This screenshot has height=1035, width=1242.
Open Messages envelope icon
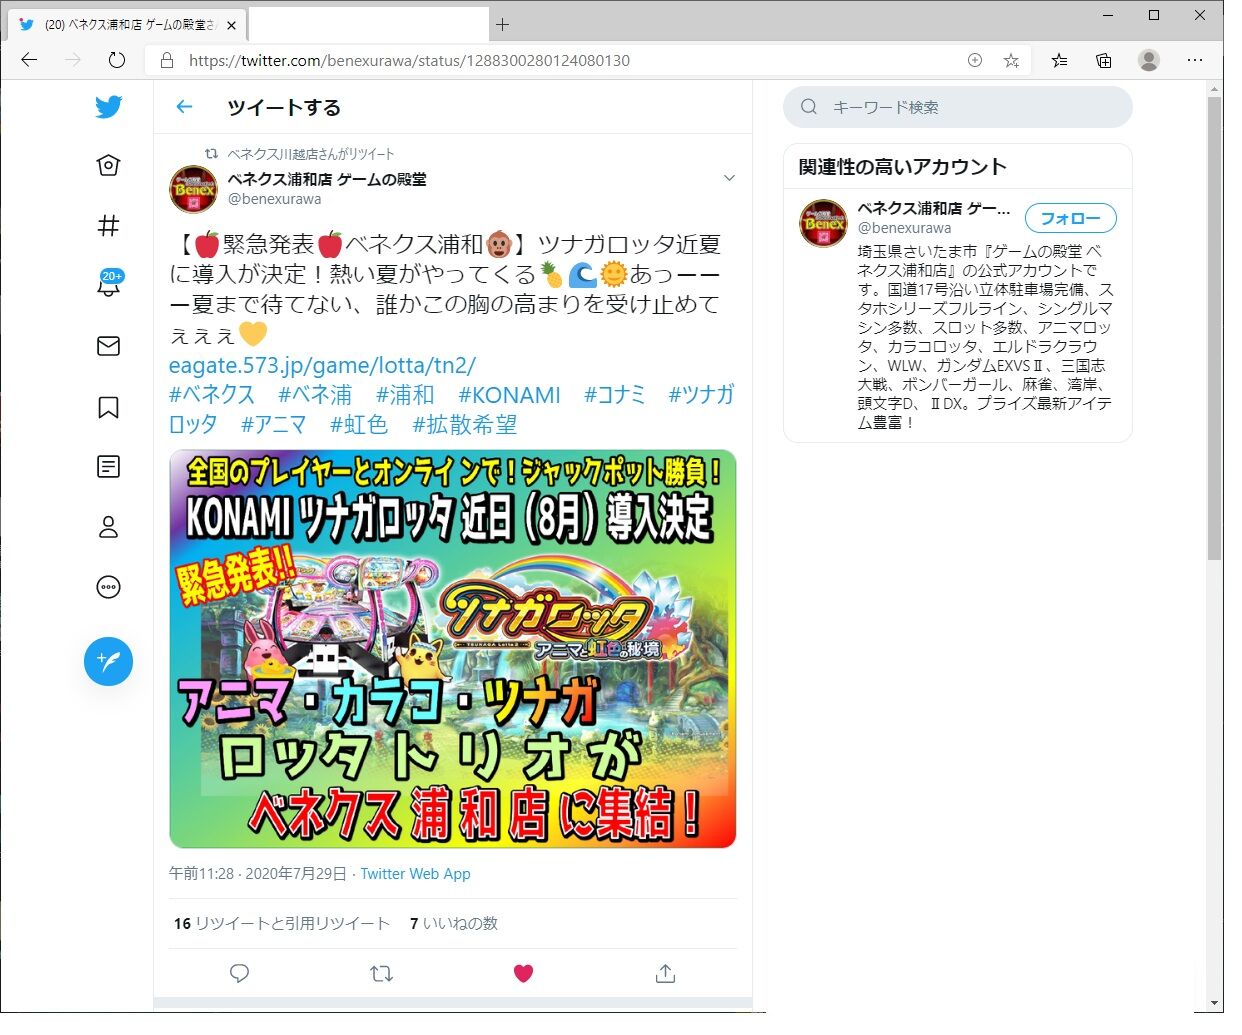(x=109, y=346)
